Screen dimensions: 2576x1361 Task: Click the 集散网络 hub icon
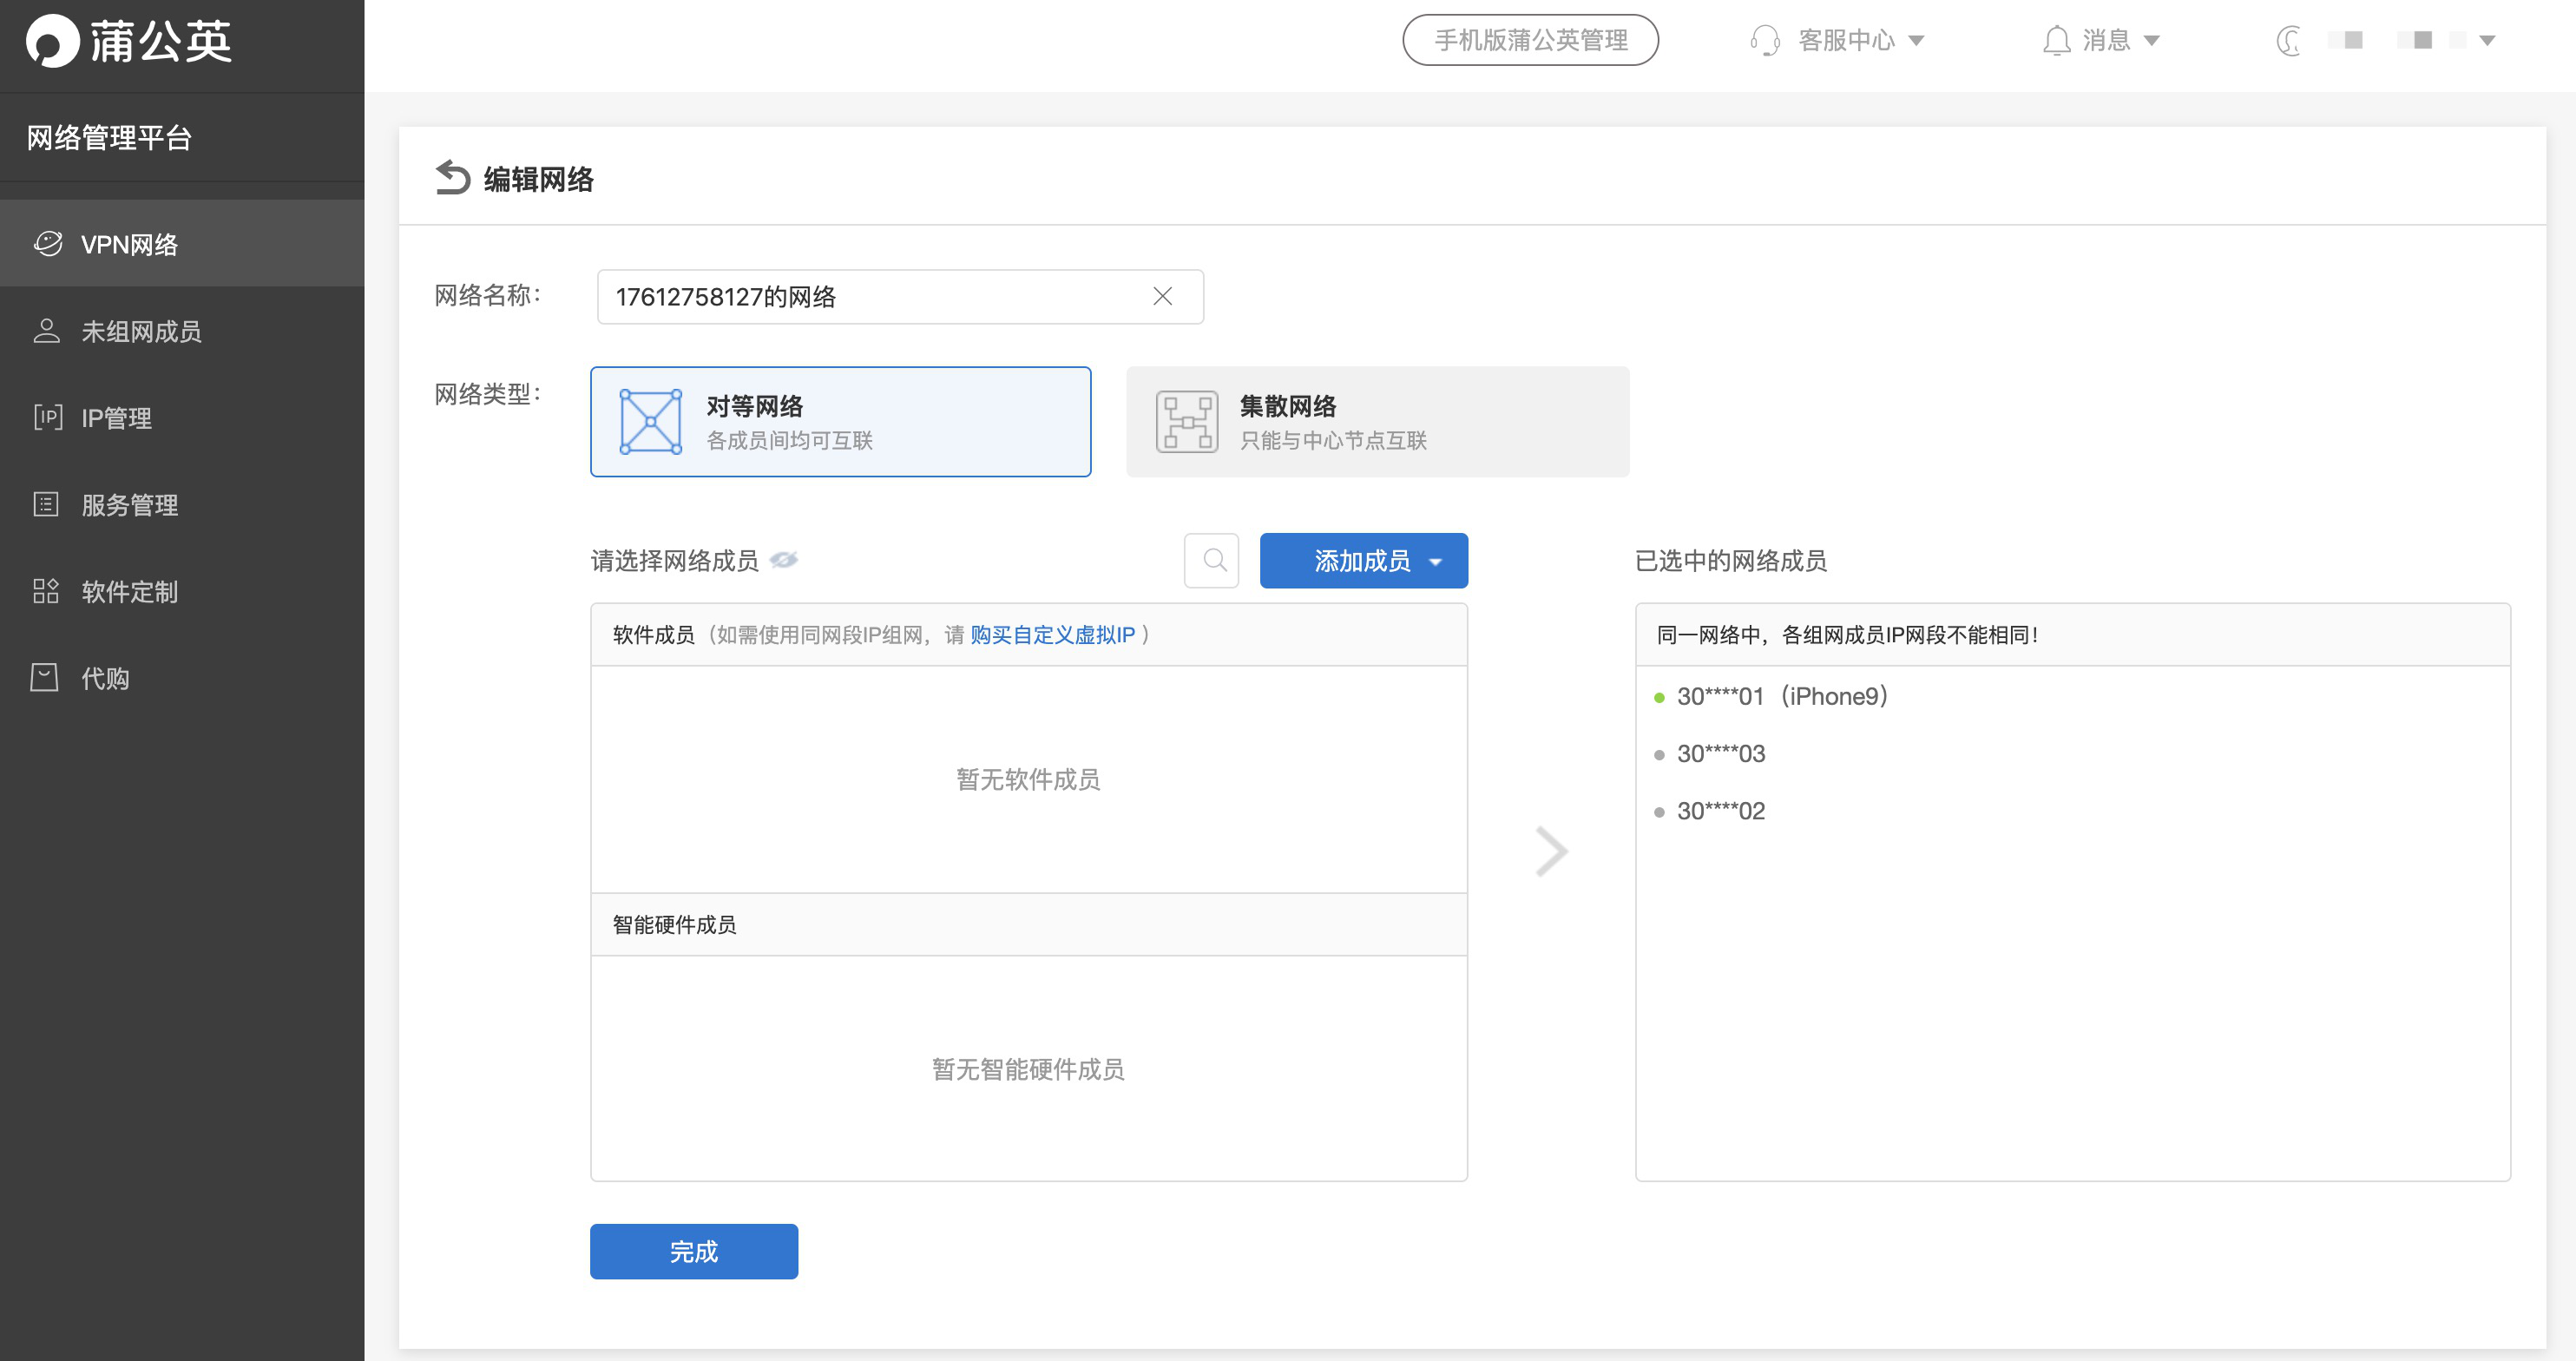(x=1187, y=421)
